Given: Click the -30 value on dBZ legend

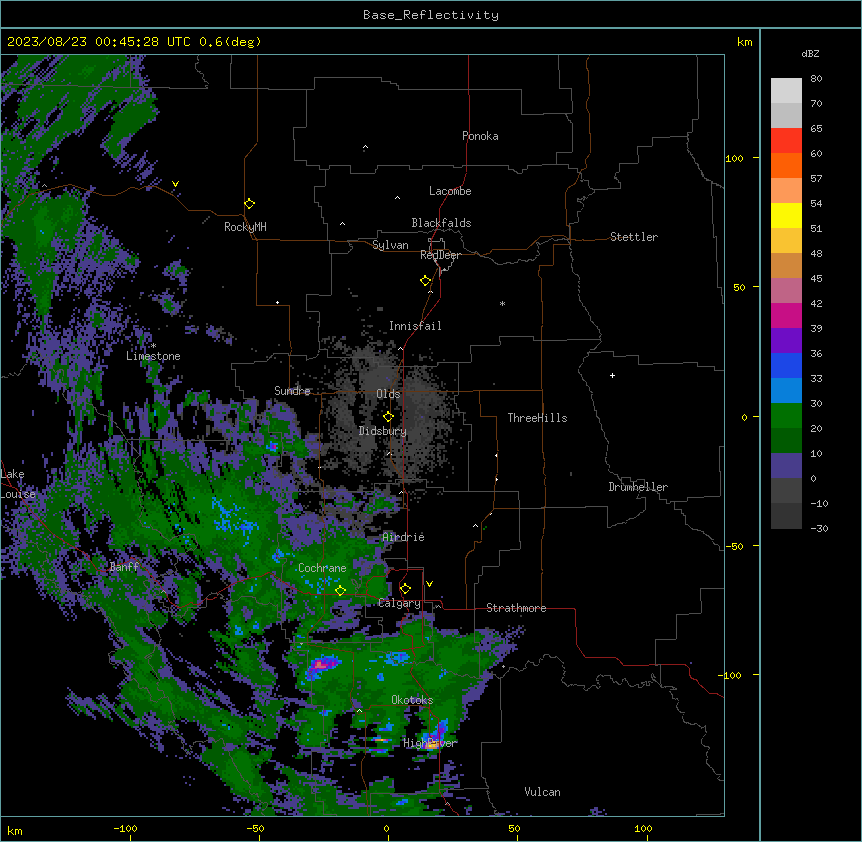Looking at the screenshot, I should 819,528.
